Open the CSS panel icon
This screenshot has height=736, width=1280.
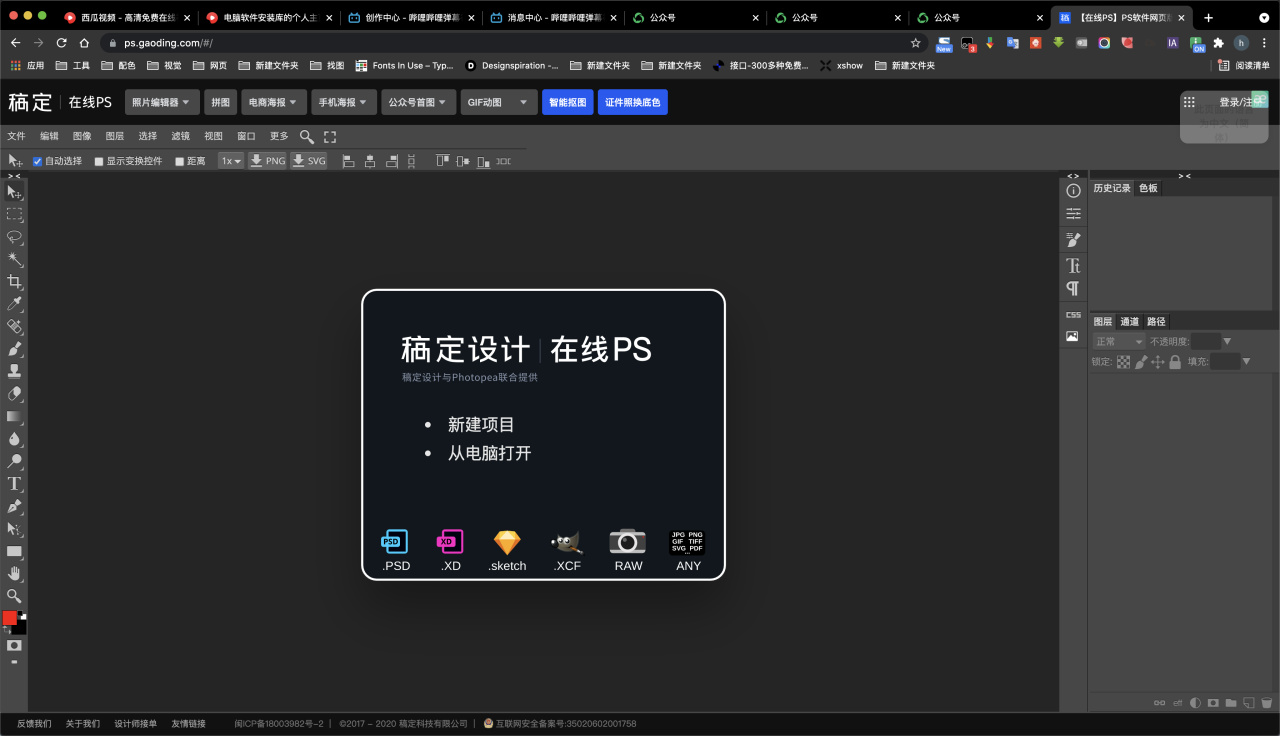[x=1073, y=314]
